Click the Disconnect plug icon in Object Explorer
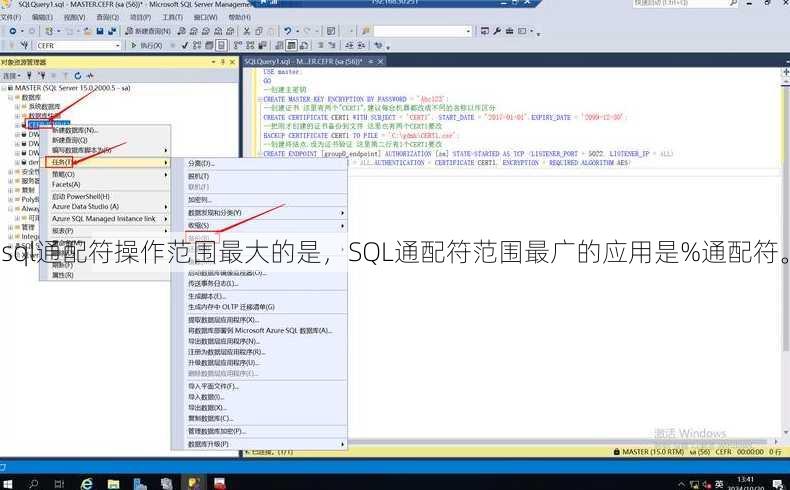Screen dimensions: 790x490 (42, 76)
